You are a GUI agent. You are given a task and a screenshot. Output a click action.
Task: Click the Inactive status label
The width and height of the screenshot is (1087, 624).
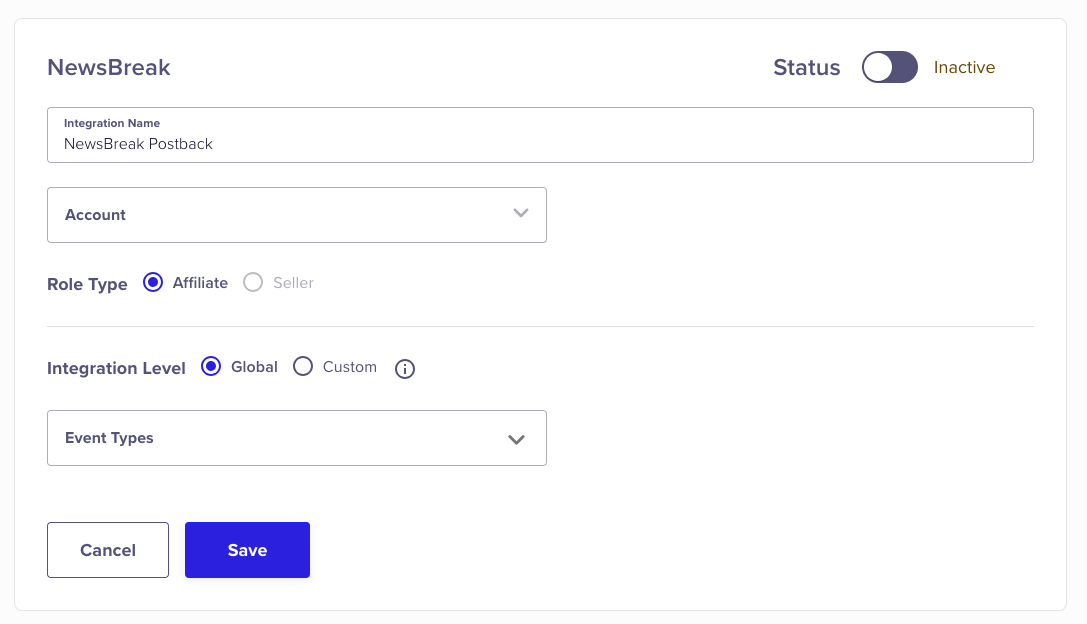coord(964,68)
